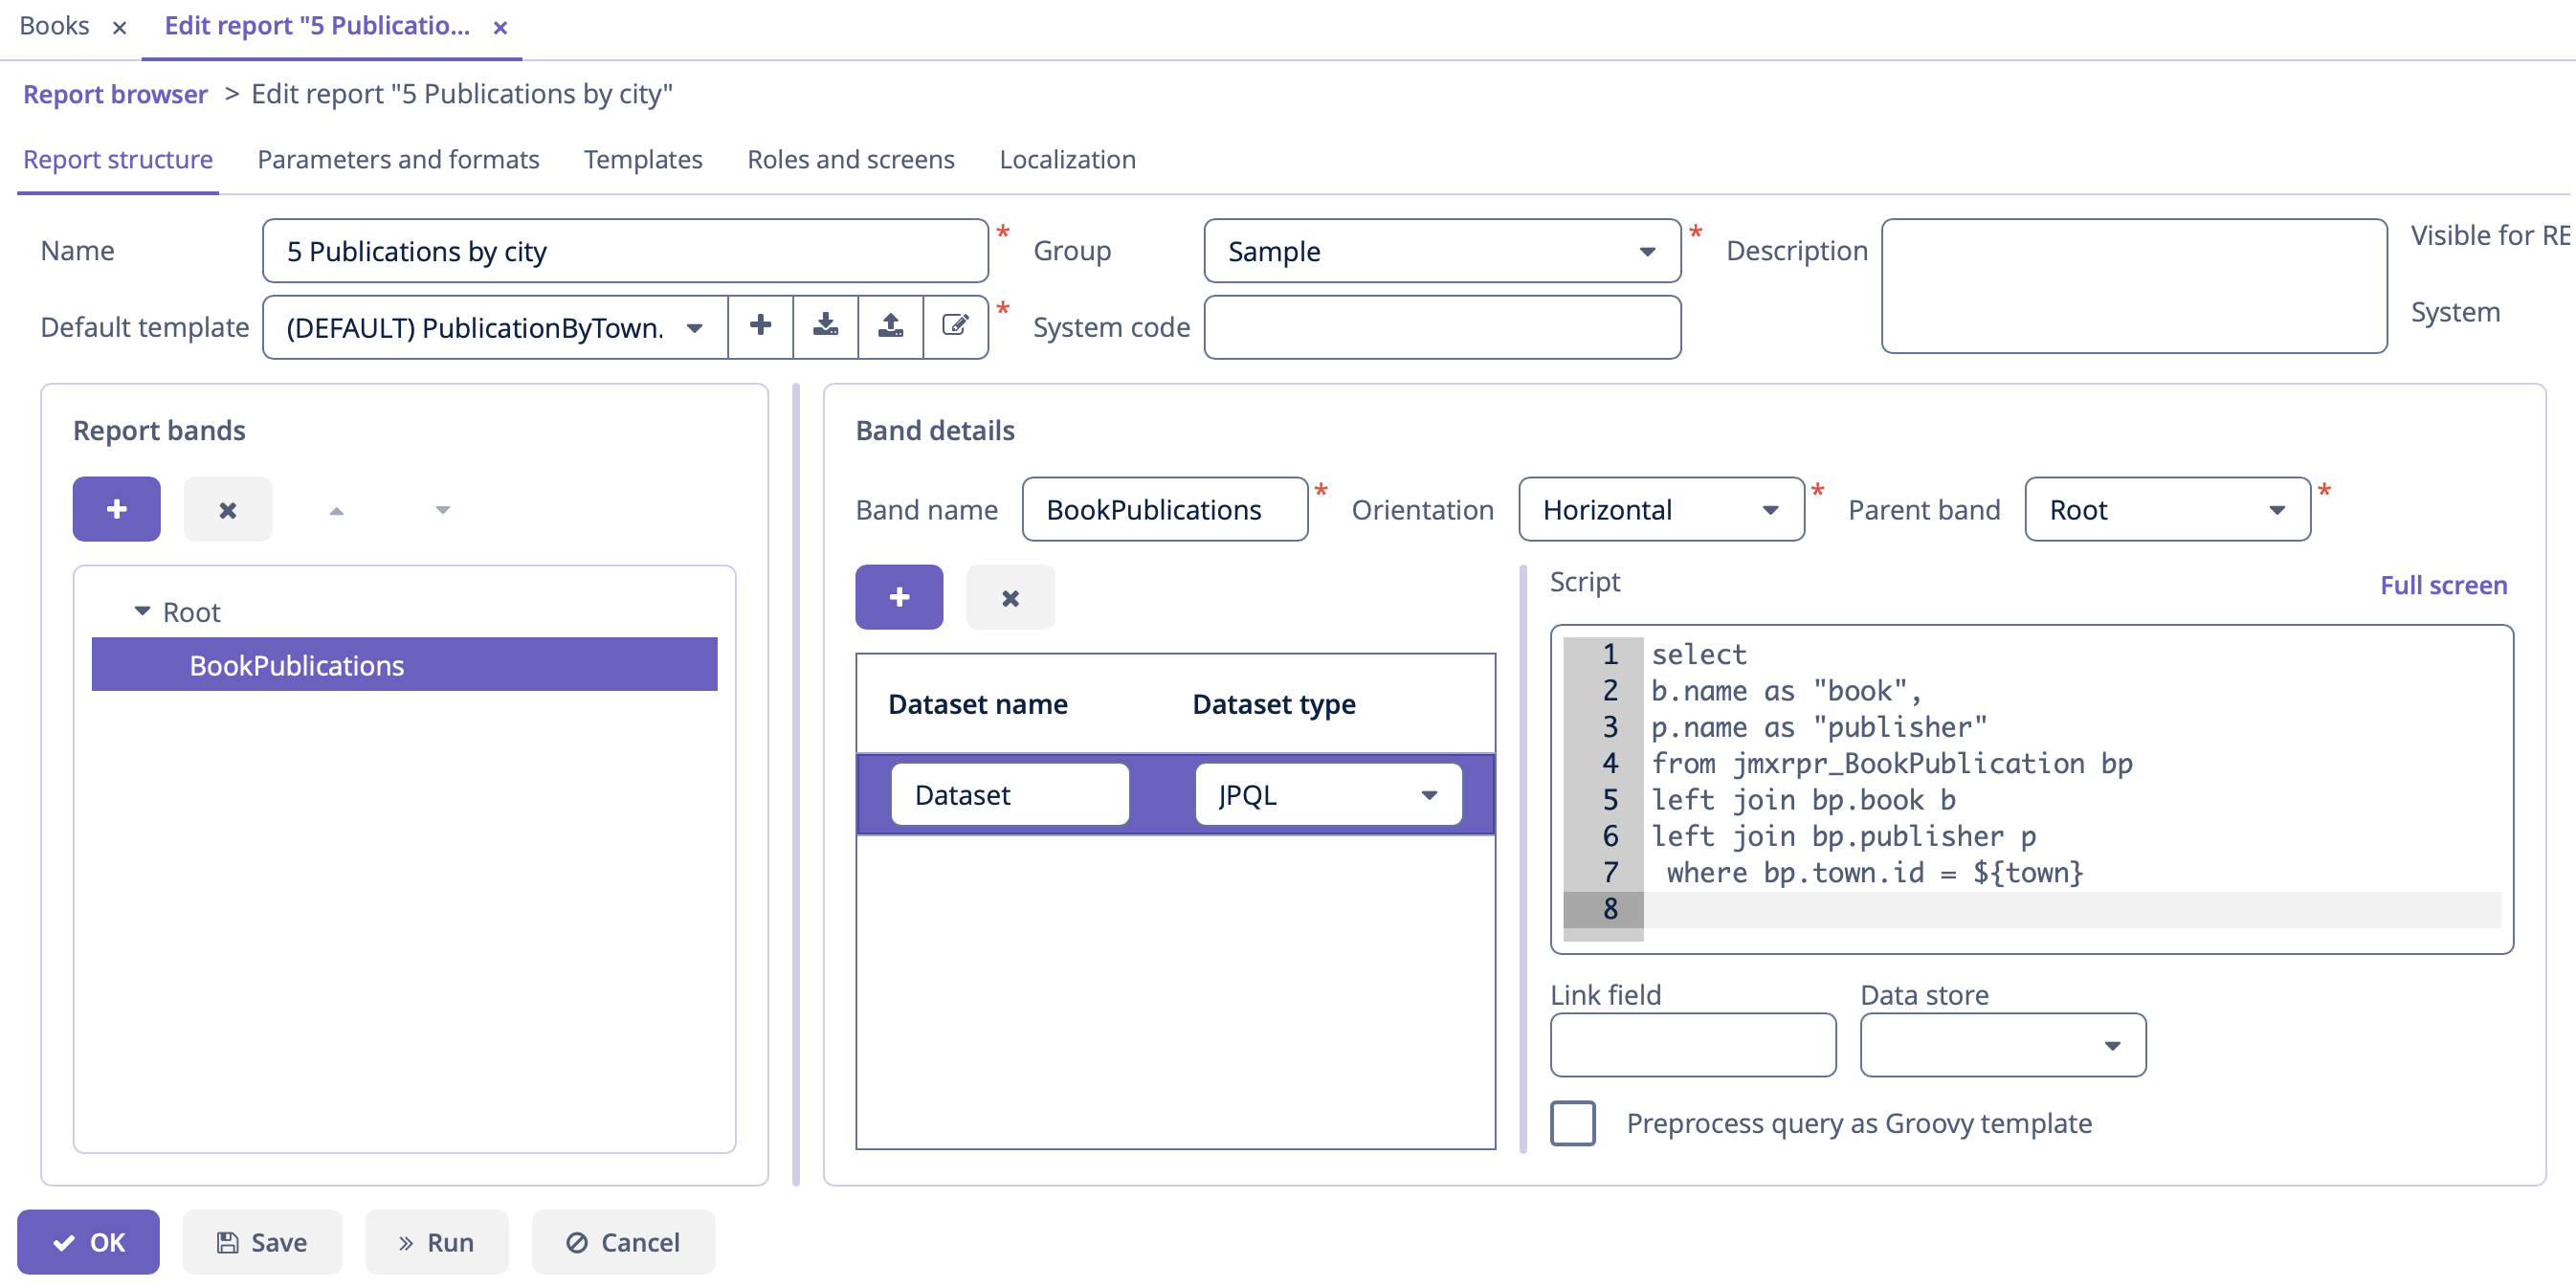The width and height of the screenshot is (2576, 1288).
Task: Select the BookPublications band in tree
Action: (x=404, y=665)
